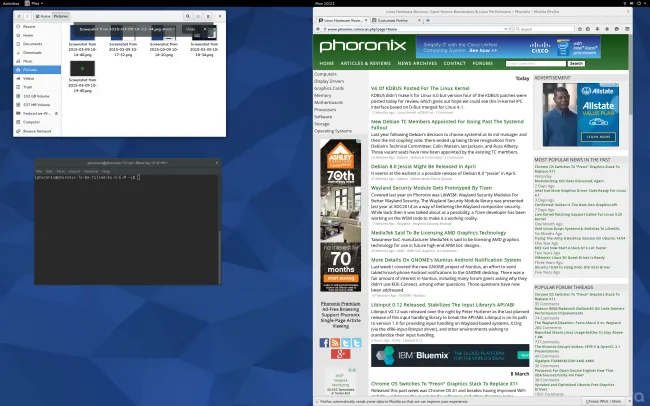Open Computer in the Files sidebar
This screenshot has width=650, height=406.
coord(37,122)
